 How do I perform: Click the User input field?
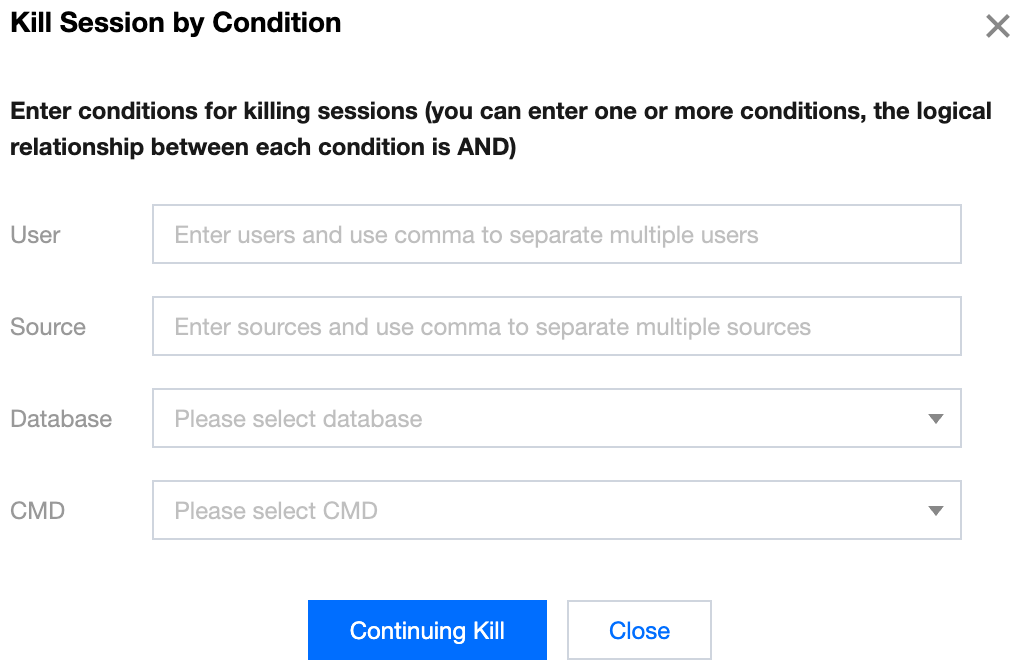coord(556,235)
